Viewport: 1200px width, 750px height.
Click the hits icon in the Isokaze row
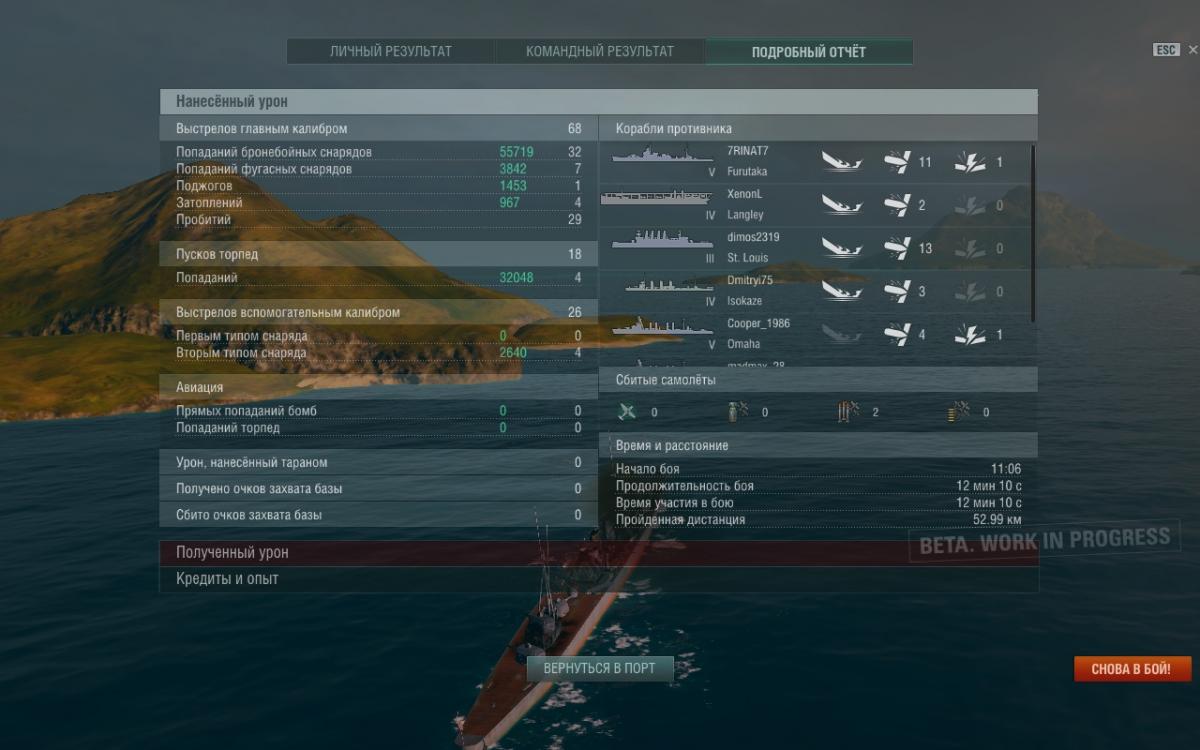[x=897, y=291]
